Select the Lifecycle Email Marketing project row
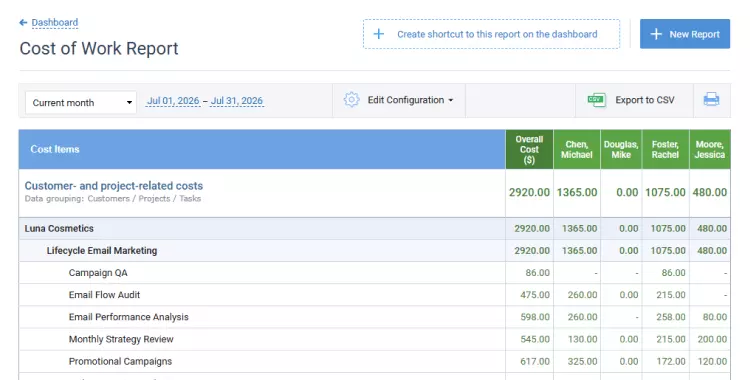This screenshot has height=380, width=750. pos(375,250)
